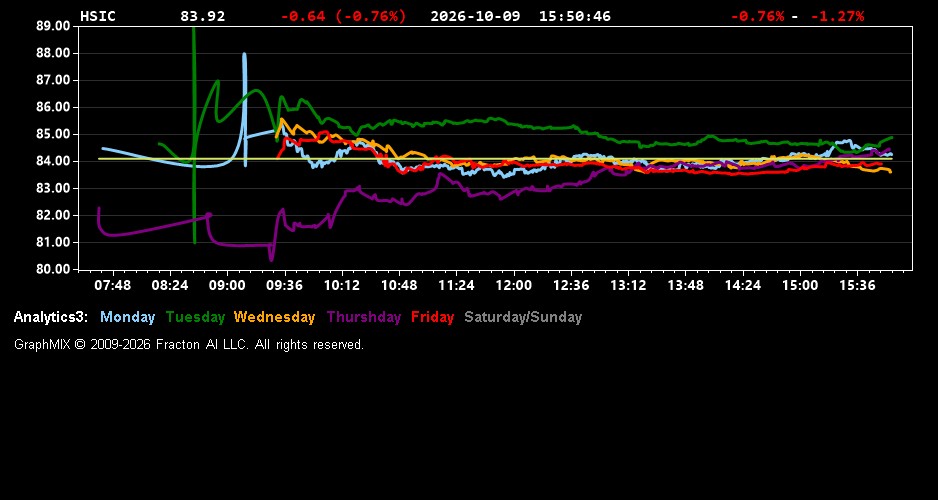The width and height of the screenshot is (938, 500).
Task: Click the 81.00 y-axis label
Action: click(53, 242)
